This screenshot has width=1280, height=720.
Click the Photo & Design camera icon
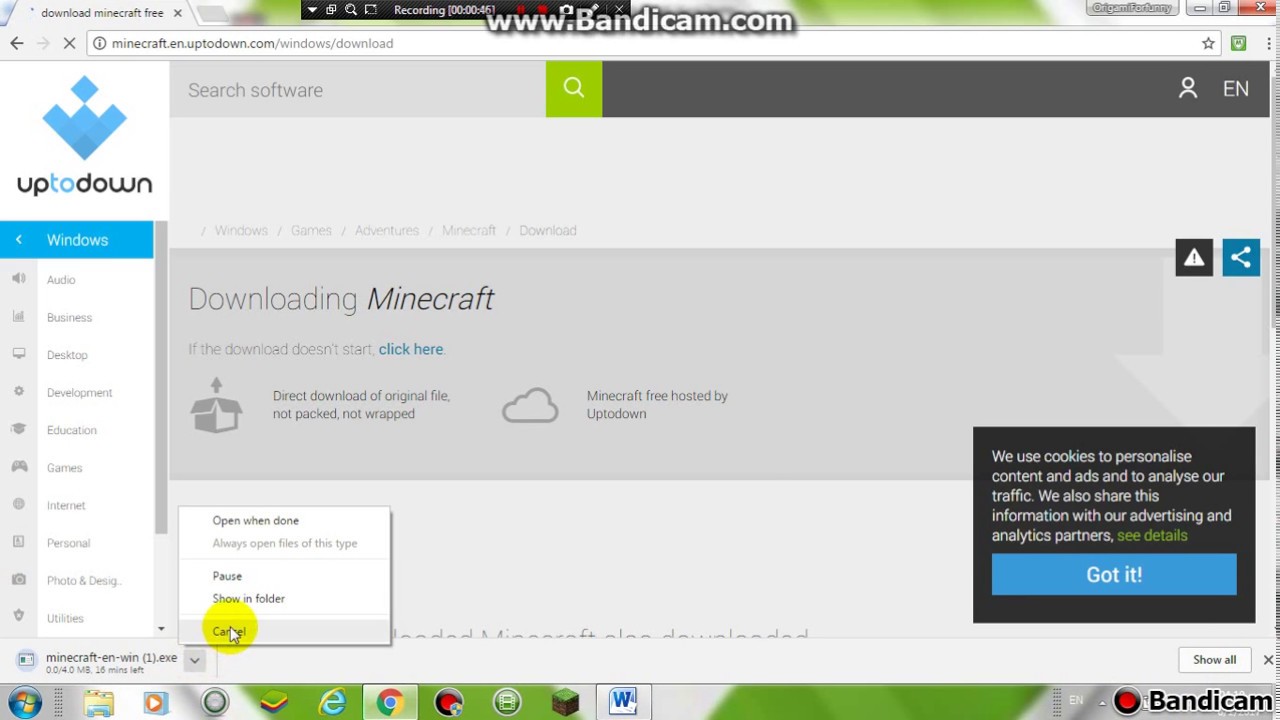click(18, 580)
